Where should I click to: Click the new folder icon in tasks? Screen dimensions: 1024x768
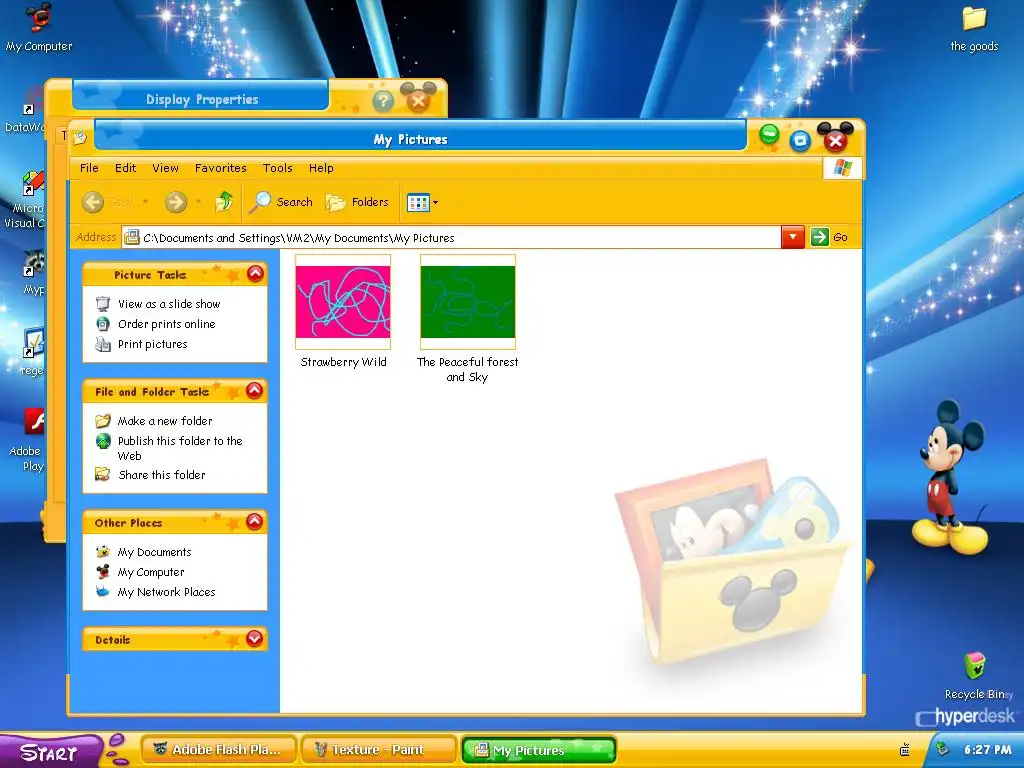[x=103, y=421]
